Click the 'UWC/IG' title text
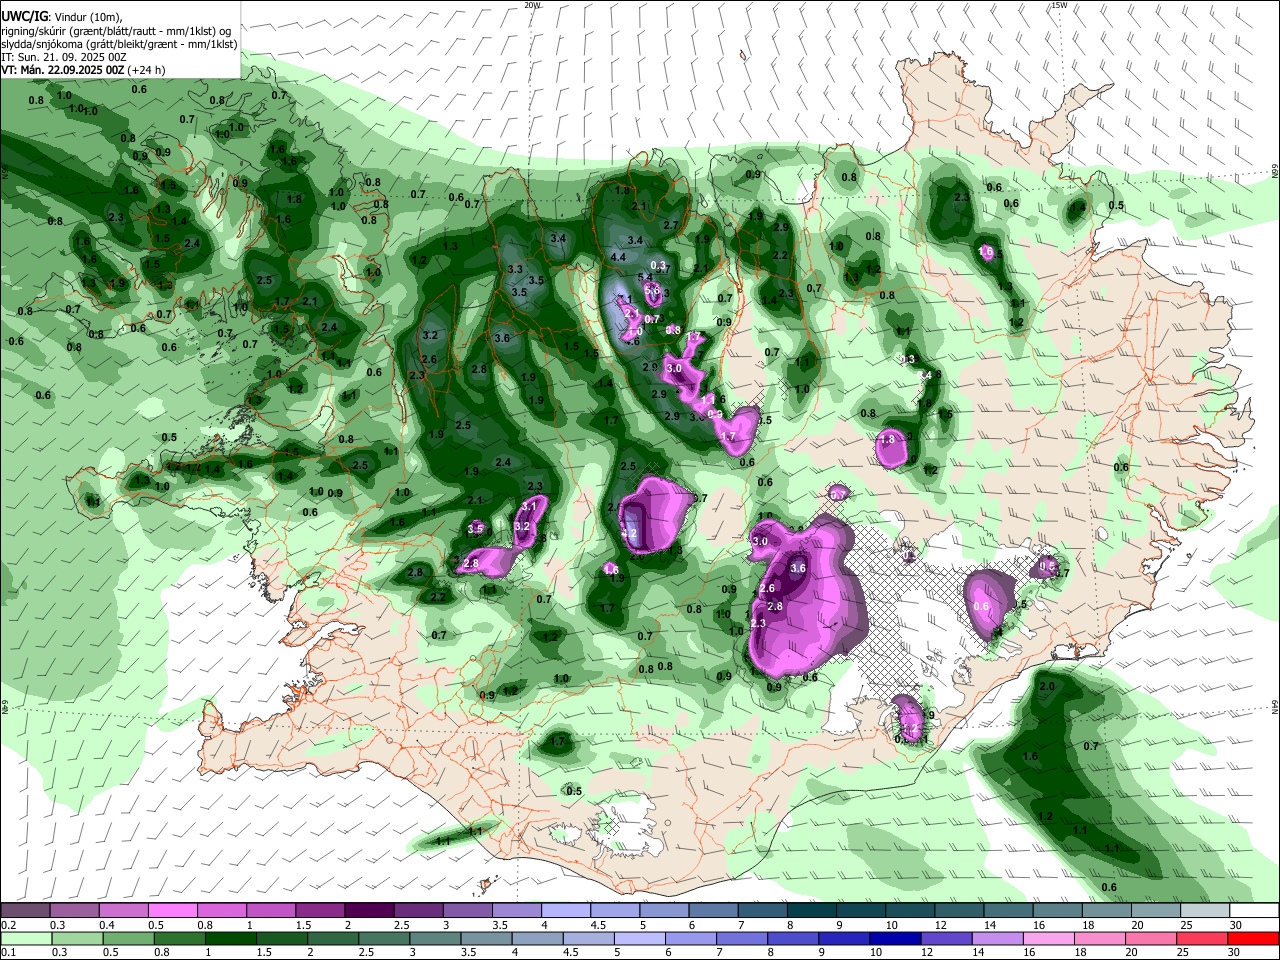Screen dimensions: 1280x960 click(x=24, y=17)
